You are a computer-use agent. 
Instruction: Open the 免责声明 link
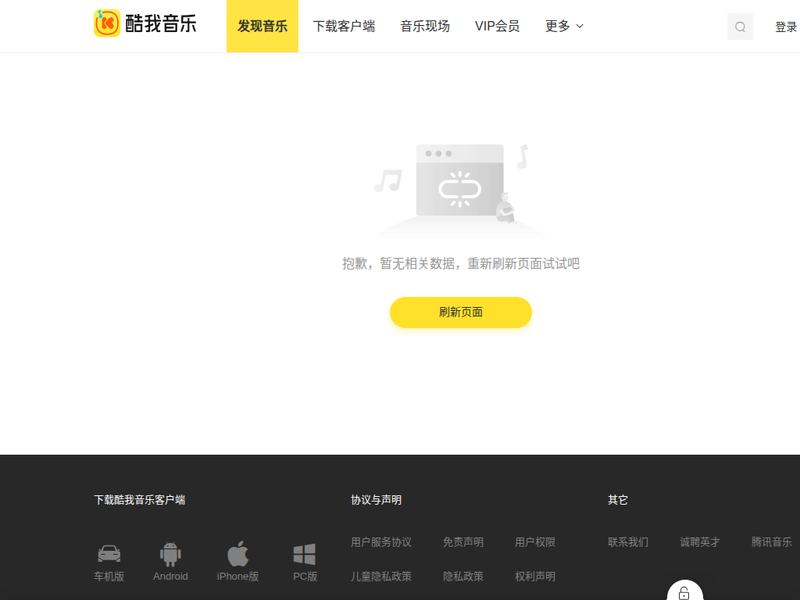[463, 542]
